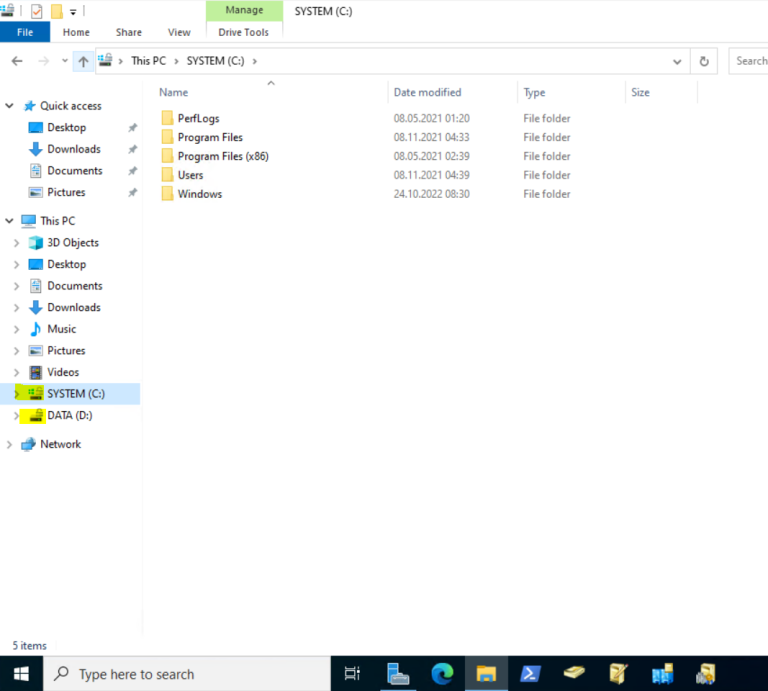The height and width of the screenshot is (691, 768).
Task: Open the yellow disk app on taskbar
Action: (574, 673)
